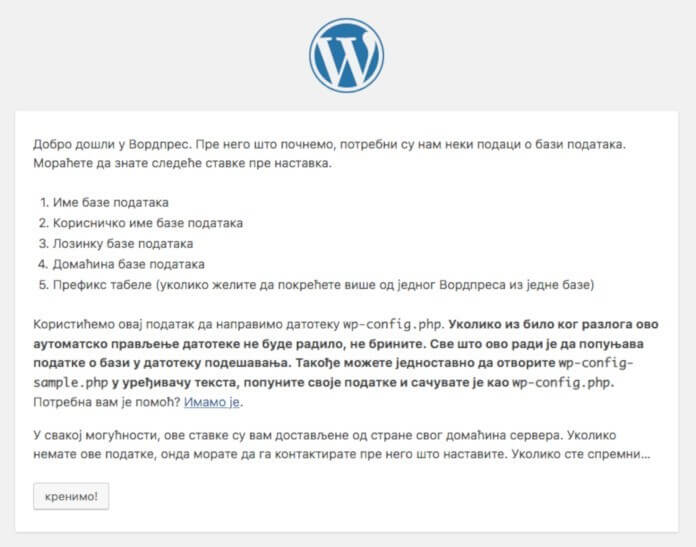Select the "Домаћина базе података" list item
Screen dimensions: 696x547
128,264
